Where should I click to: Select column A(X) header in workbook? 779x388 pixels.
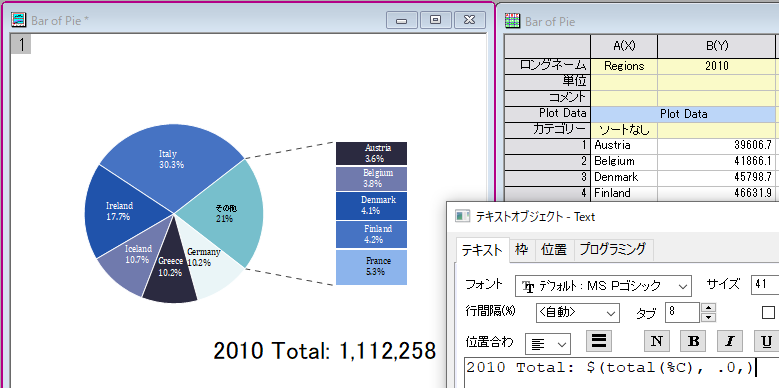(x=624, y=46)
